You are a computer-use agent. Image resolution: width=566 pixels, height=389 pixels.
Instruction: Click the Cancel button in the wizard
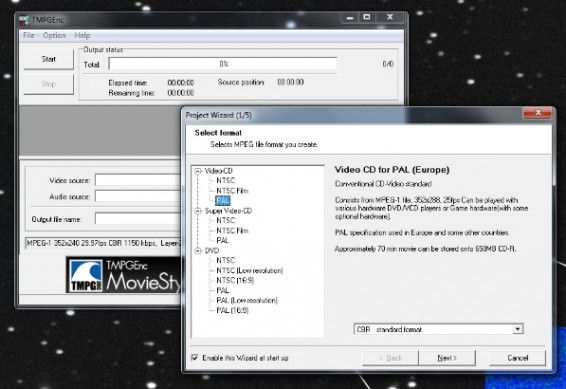(x=518, y=358)
